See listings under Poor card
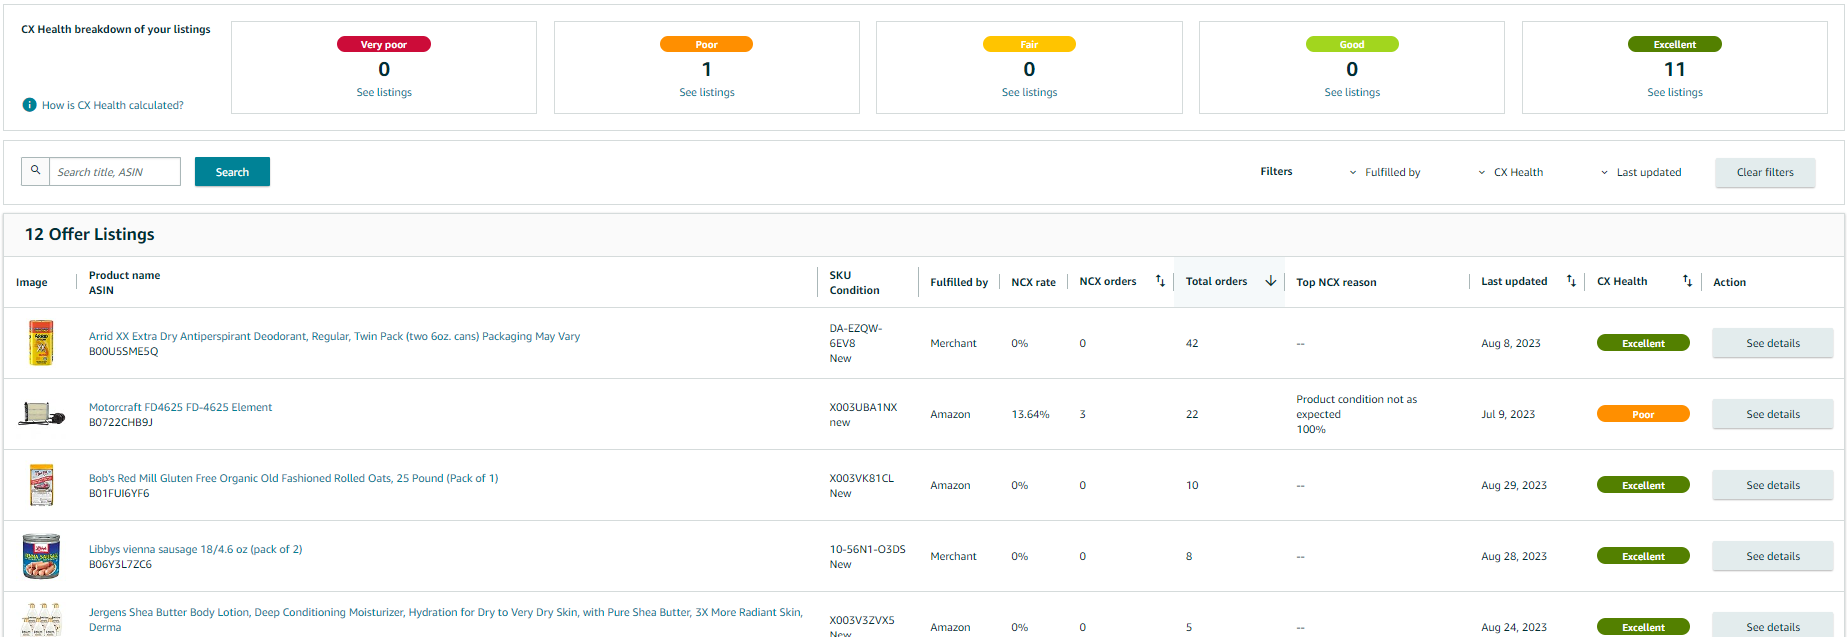 [707, 92]
